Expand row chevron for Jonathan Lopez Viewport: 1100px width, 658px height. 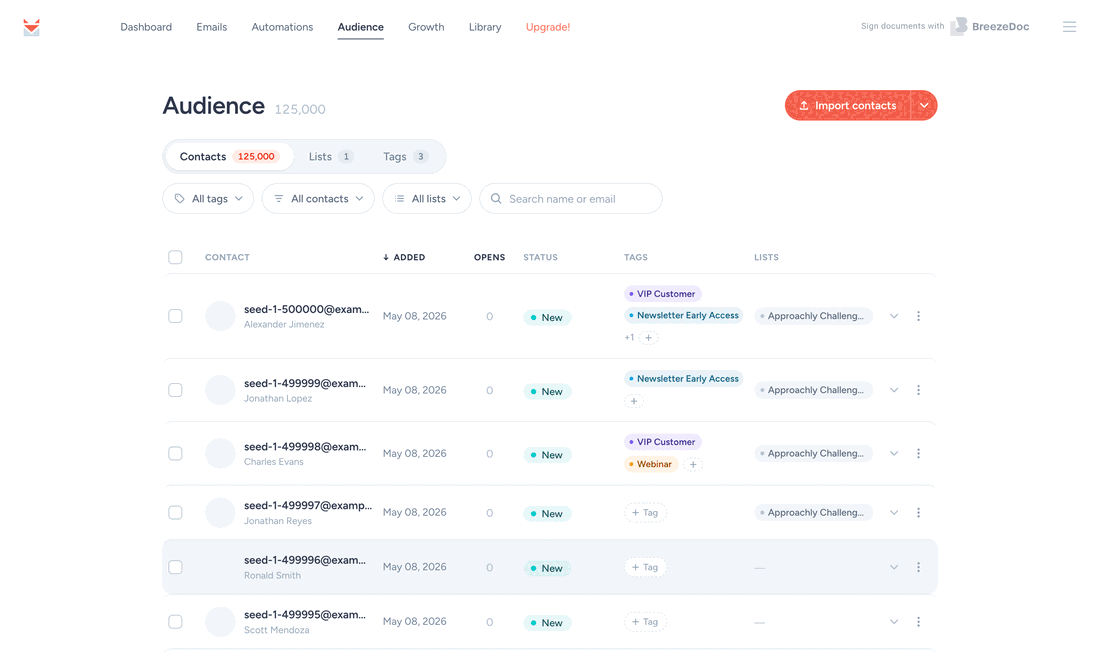(894, 391)
